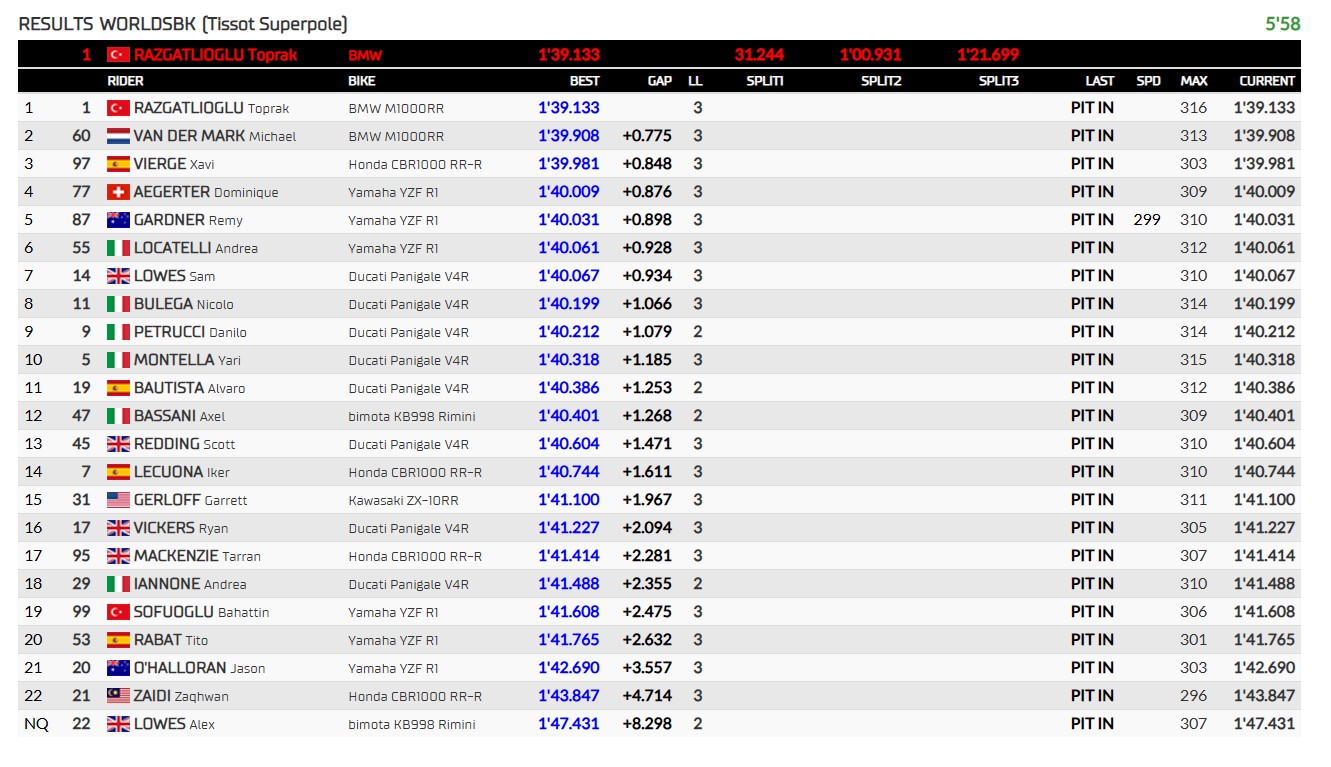The height and width of the screenshot is (767, 1331).
Task: Click the Italian flag next to LOCATELLI
Action: coord(118,248)
